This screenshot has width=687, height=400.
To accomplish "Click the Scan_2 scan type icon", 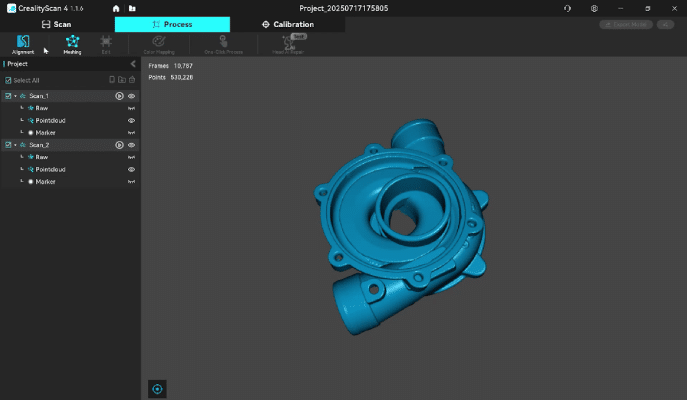I will tap(23, 145).
